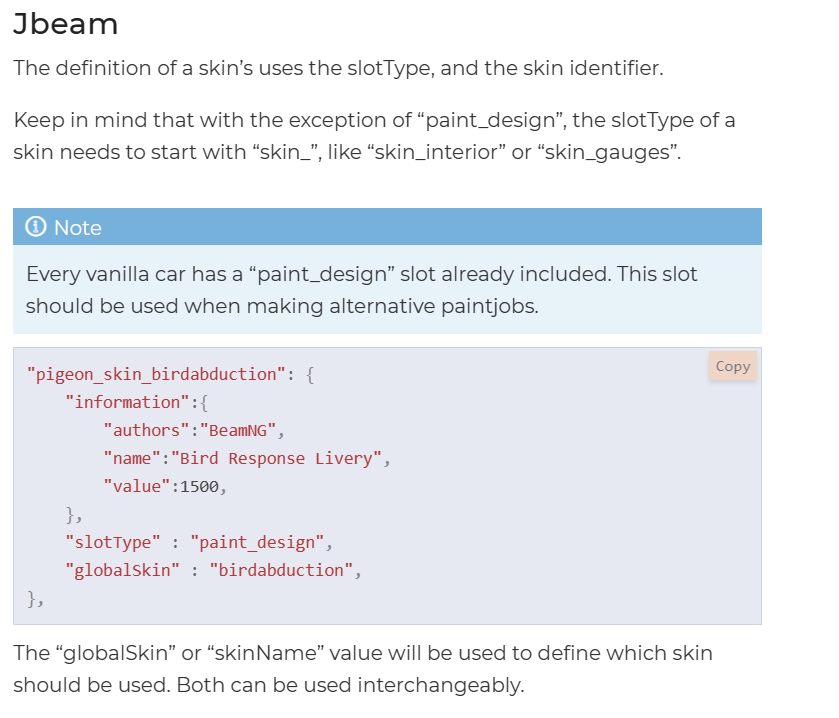This screenshot has height=718, width=839.
Task: Click the blue Note header label
Action: pos(78,227)
